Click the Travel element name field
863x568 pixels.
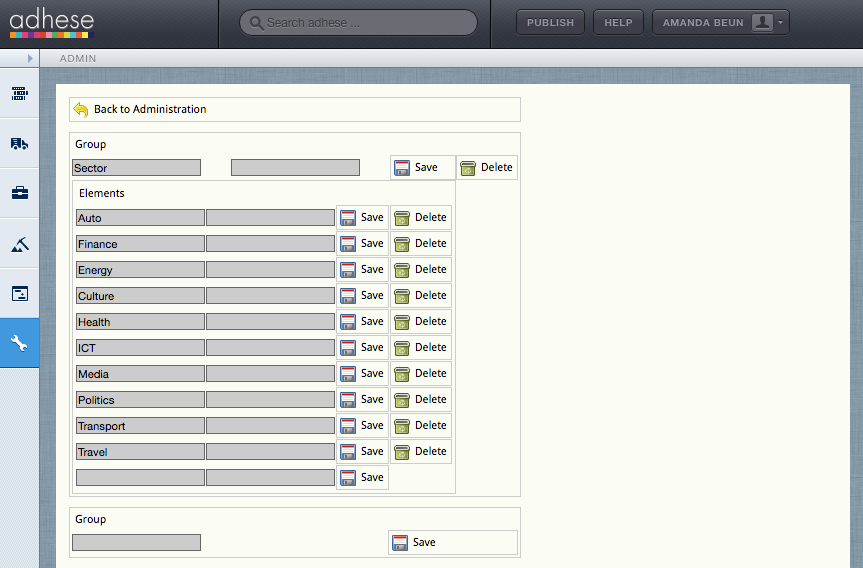tap(140, 452)
